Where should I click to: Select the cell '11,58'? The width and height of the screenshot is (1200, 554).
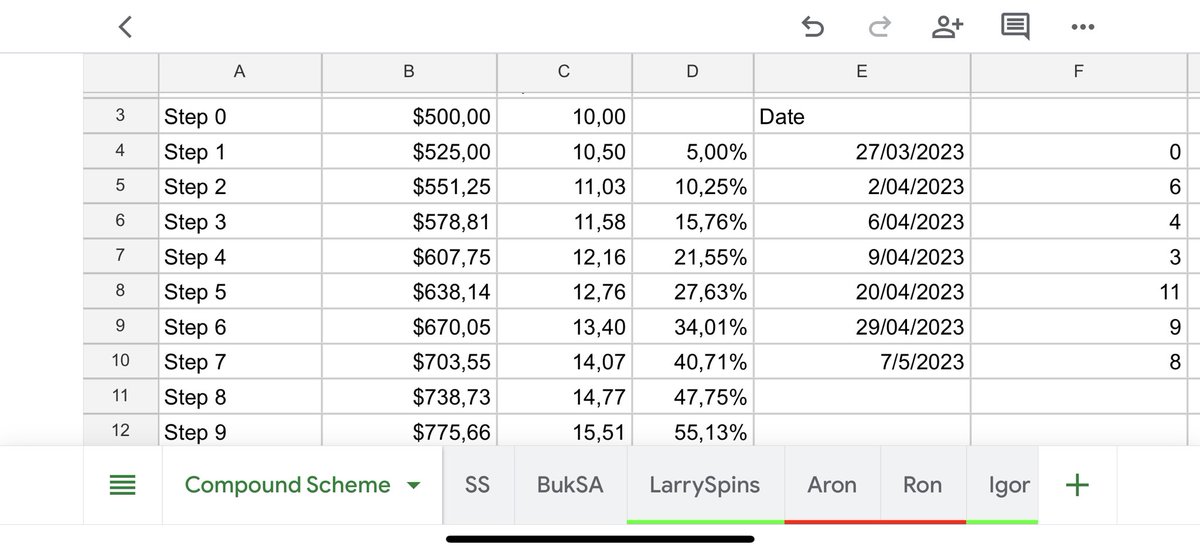(564, 221)
